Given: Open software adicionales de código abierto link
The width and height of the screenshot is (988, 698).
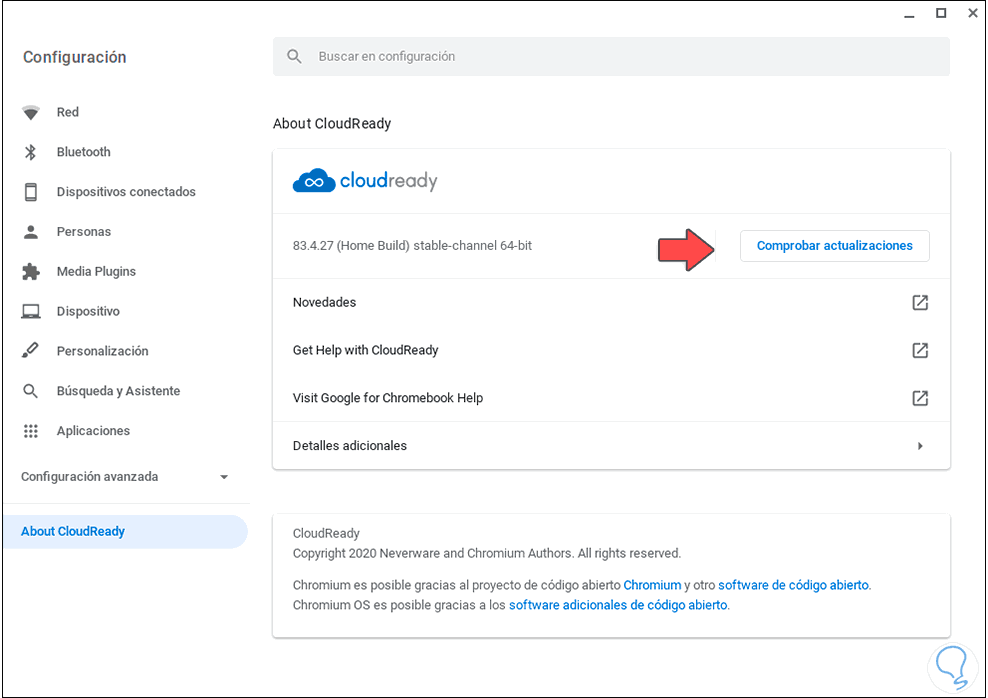Looking at the screenshot, I should point(618,605).
